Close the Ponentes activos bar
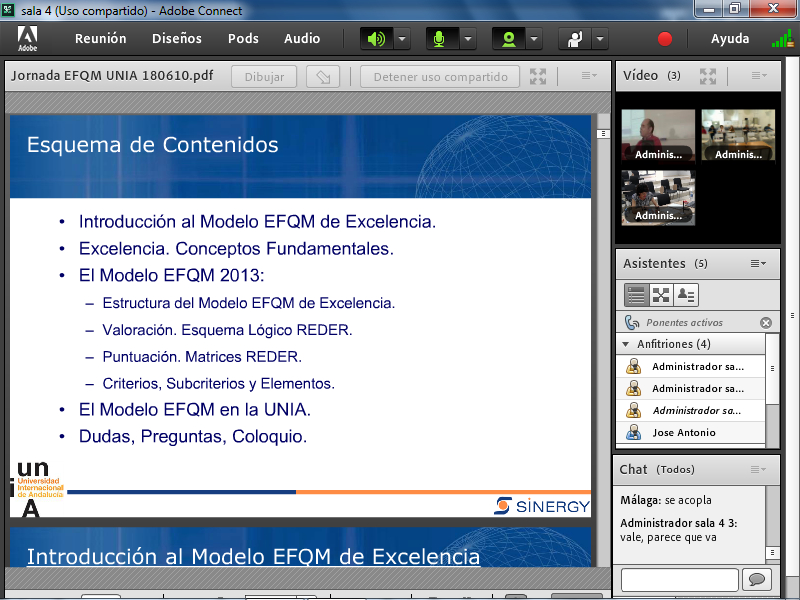The height and width of the screenshot is (600, 800). 765,322
